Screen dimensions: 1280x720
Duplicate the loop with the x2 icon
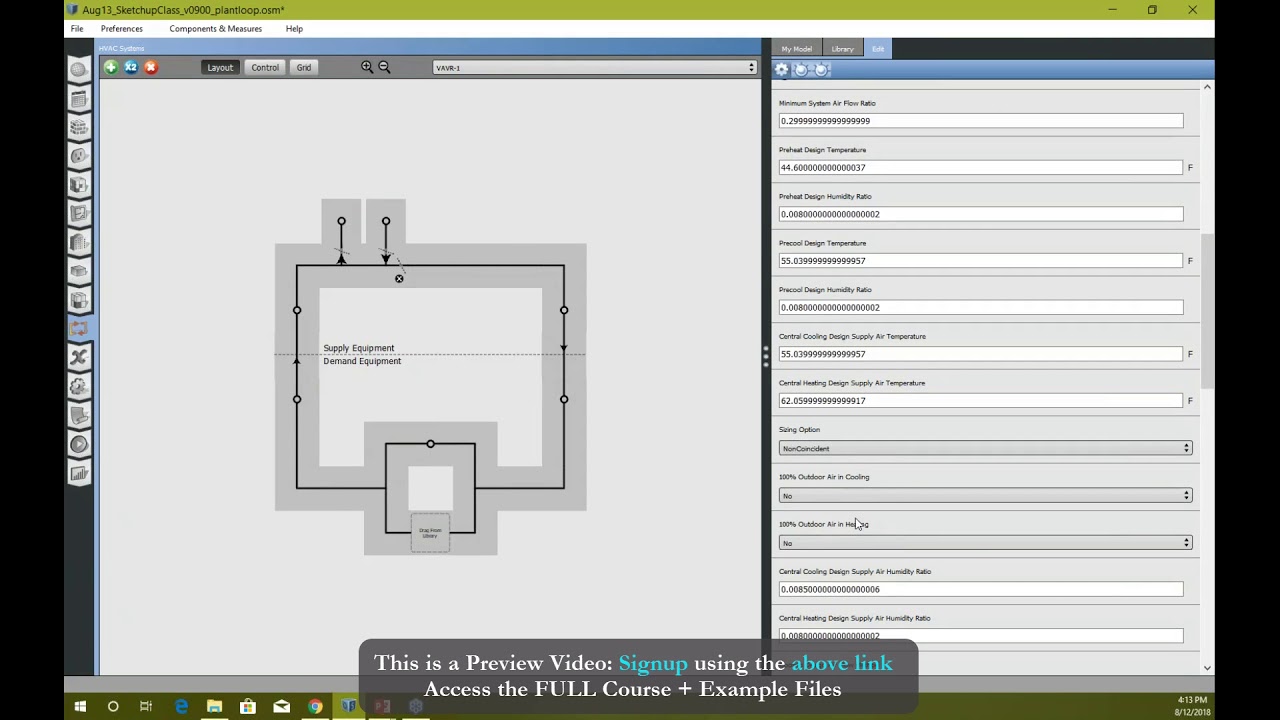coord(130,67)
